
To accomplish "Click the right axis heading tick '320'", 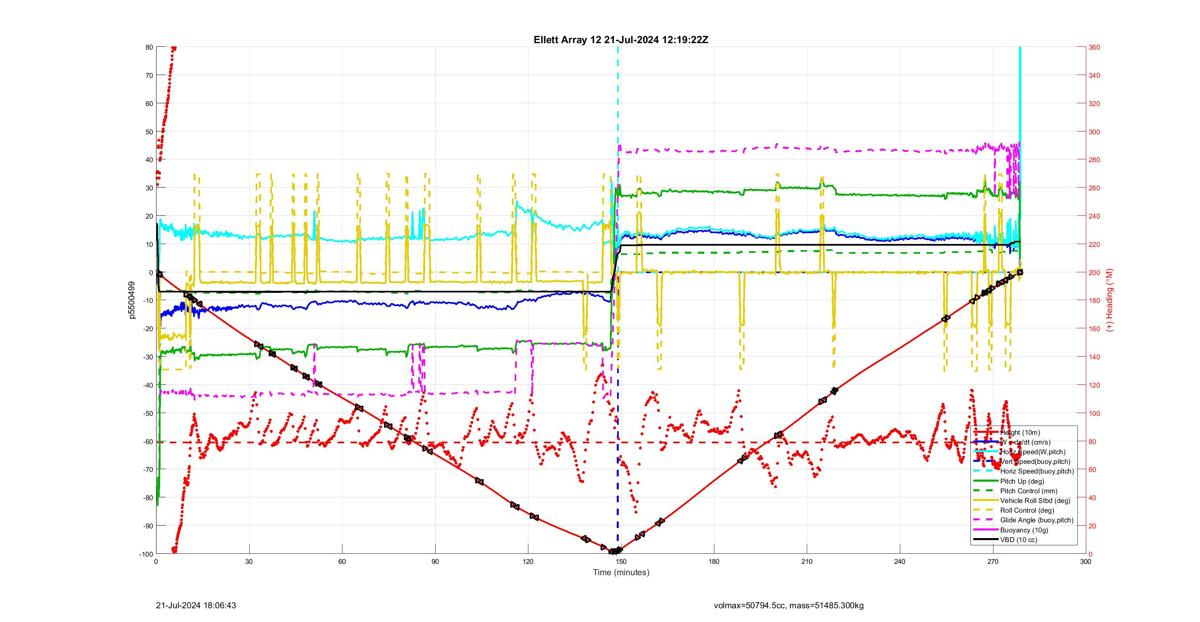I will pyautogui.click(x=1095, y=103).
